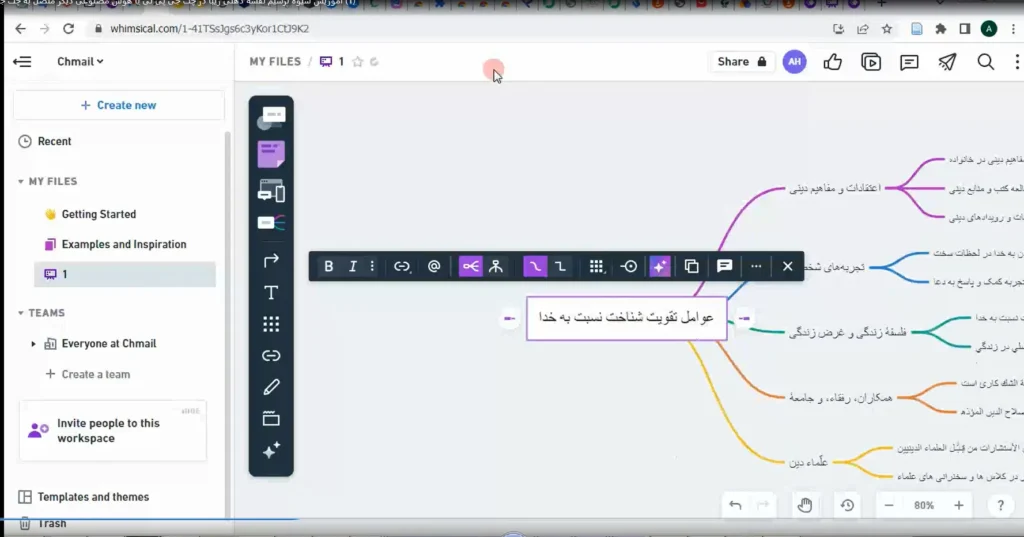Duplicate the node with the copy icon
The height and width of the screenshot is (537, 1024).
(x=692, y=267)
